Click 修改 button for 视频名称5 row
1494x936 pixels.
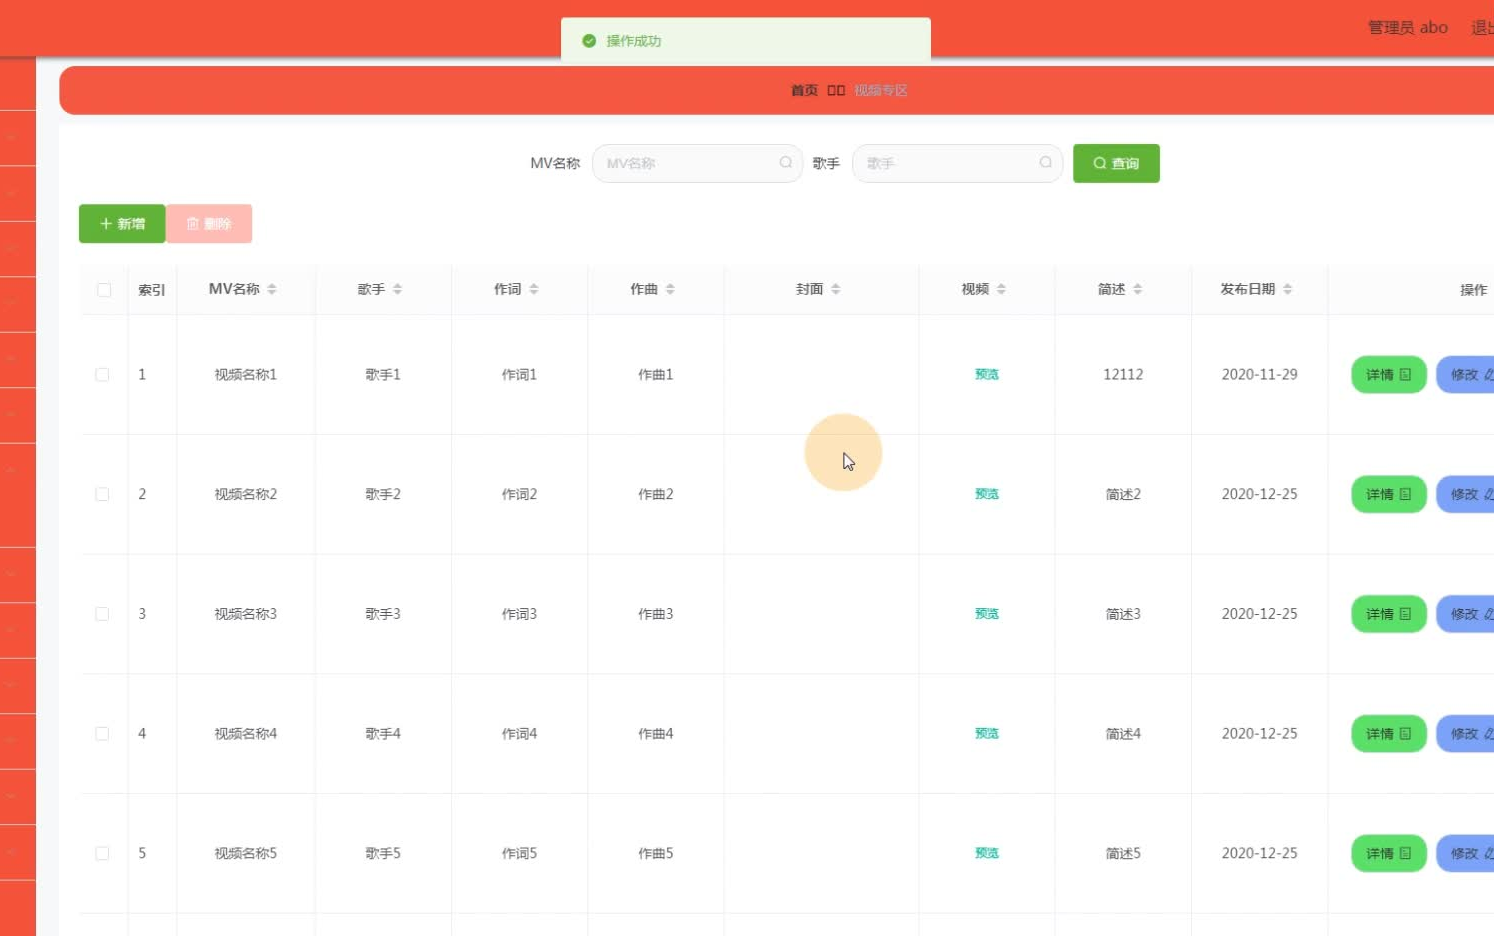[x=1466, y=853]
